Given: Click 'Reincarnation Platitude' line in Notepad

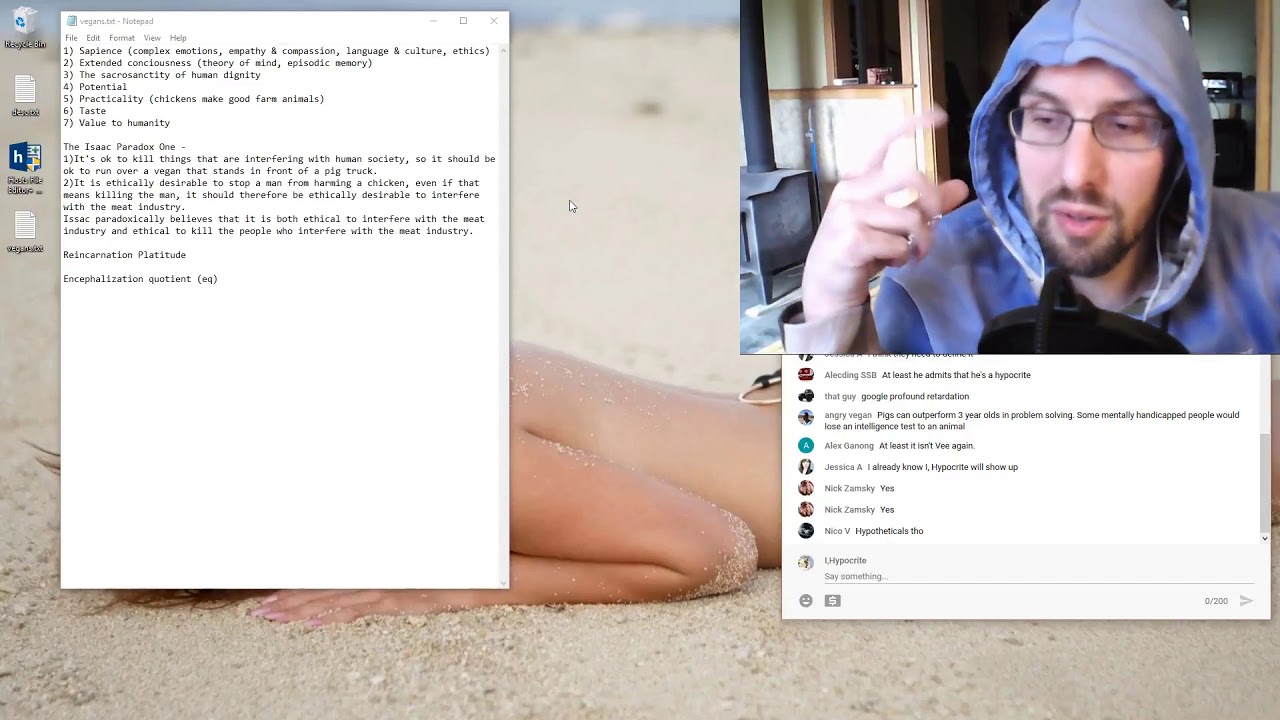Looking at the screenshot, I should (124, 255).
